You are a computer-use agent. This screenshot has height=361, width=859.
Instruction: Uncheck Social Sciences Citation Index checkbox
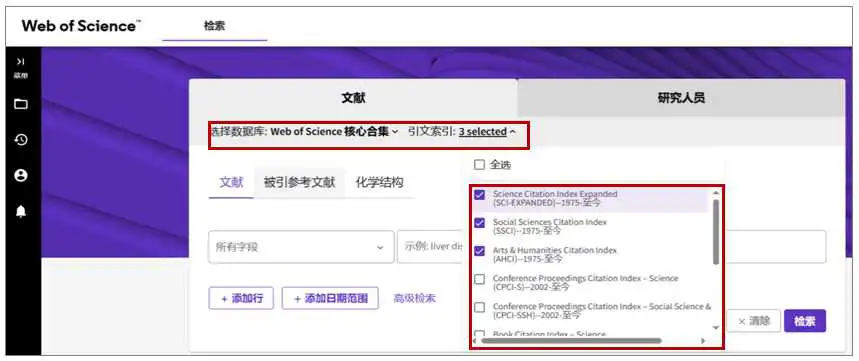tap(479, 223)
